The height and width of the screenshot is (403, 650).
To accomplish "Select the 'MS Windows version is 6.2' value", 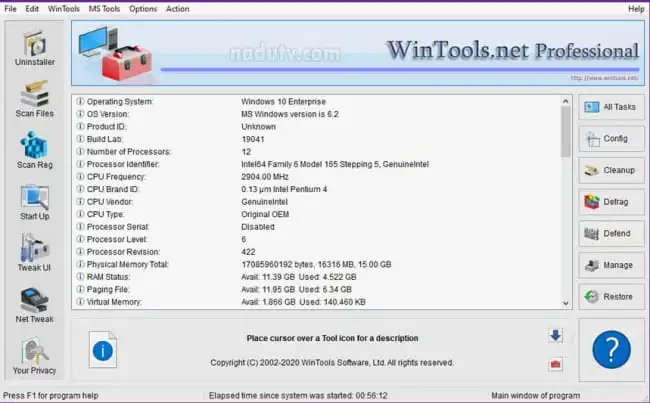I will 290,114.
